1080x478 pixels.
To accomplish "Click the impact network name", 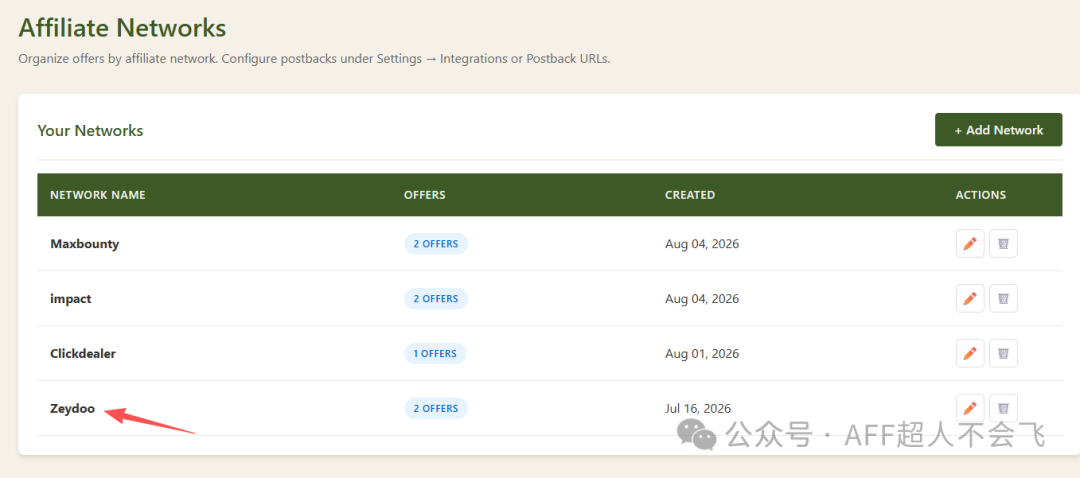I will (x=71, y=299).
